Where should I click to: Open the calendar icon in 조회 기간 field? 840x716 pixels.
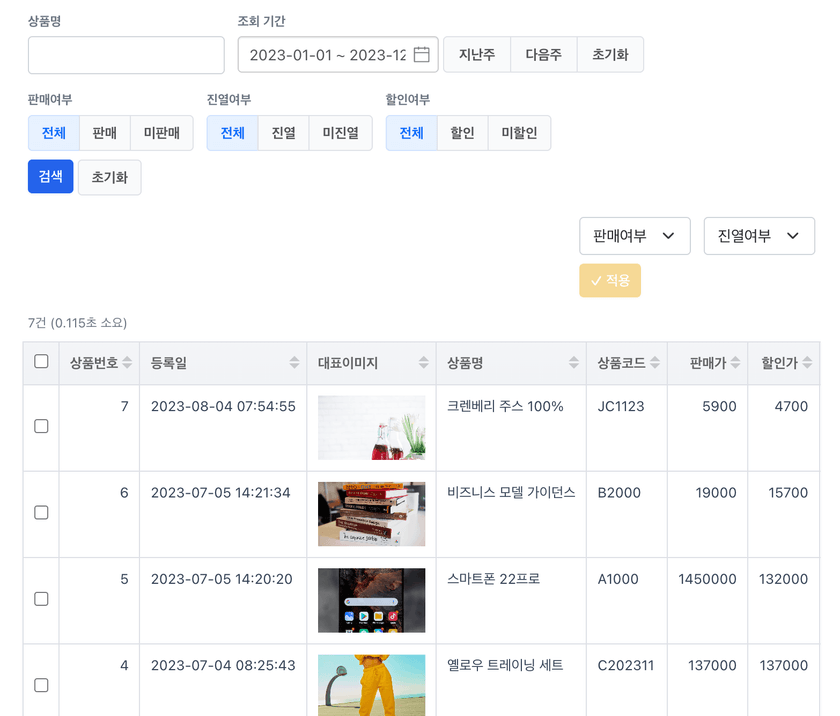(x=421, y=55)
